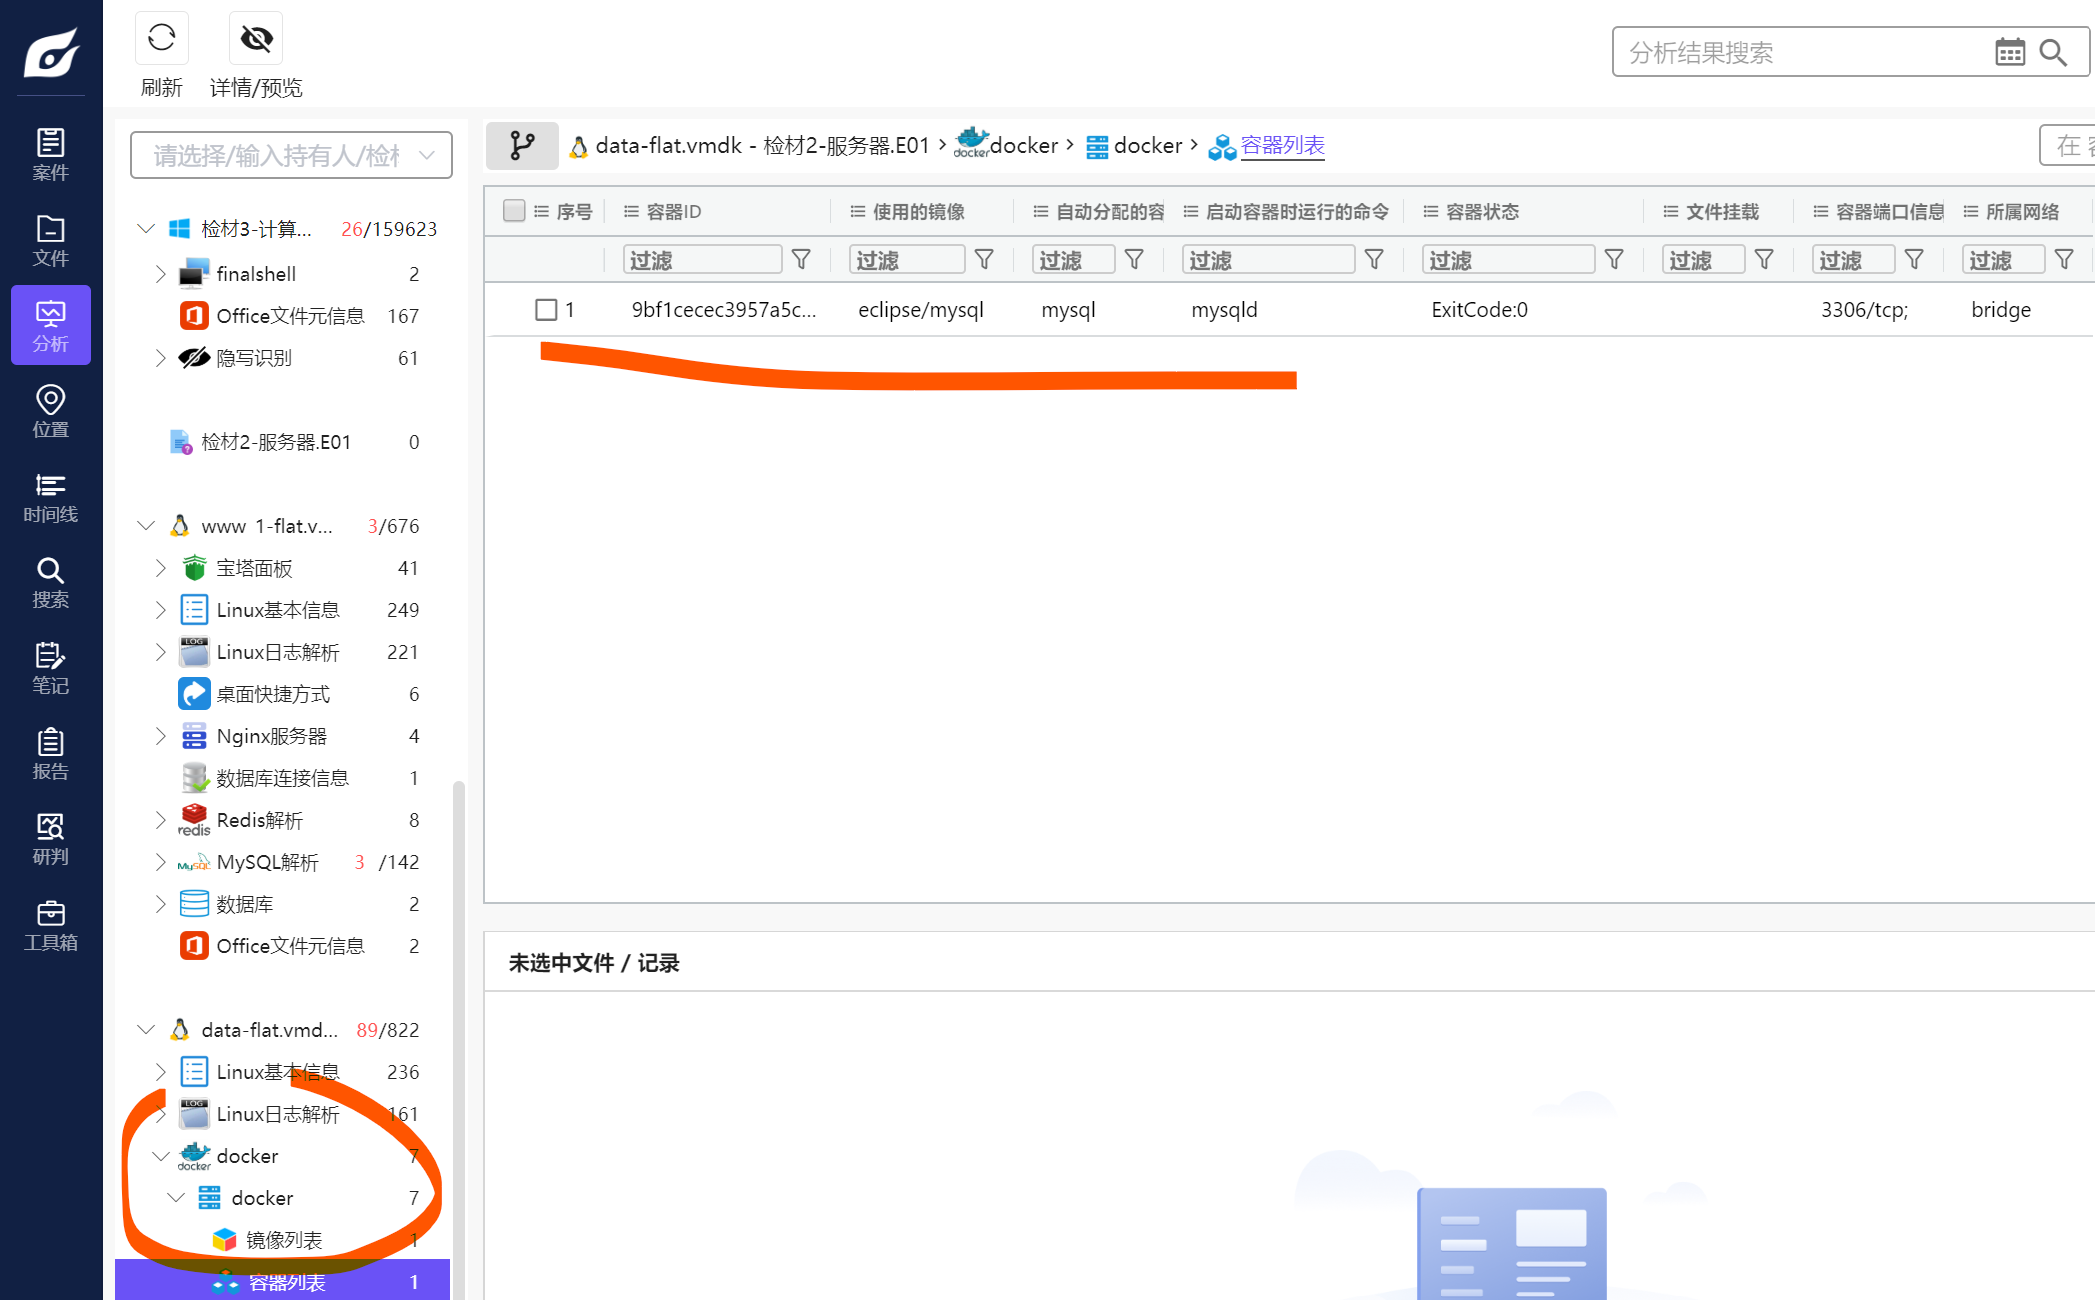Open the Location (位置) sidebar icon
The image size is (2095, 1300).
50,411
